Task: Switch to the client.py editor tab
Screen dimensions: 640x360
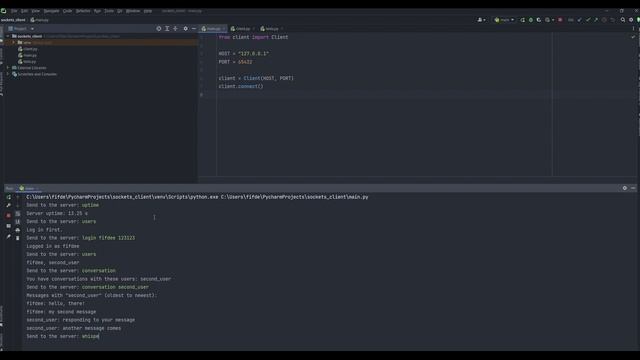Action: coord(242,29)
